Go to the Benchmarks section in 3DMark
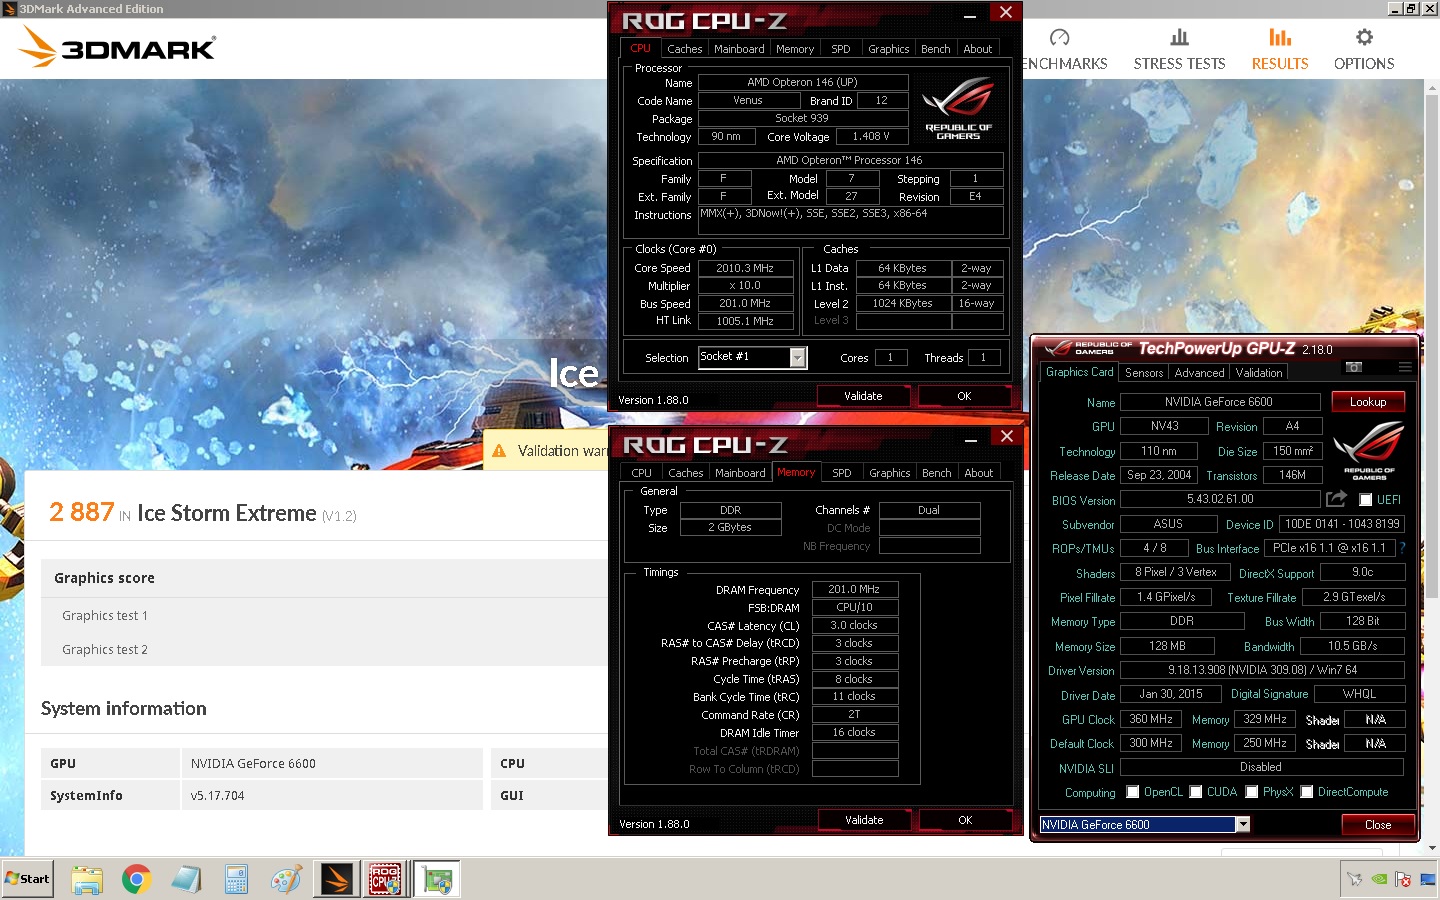Image resolution: width=1440 pixels, height=900 pixels. (1064, 50)
